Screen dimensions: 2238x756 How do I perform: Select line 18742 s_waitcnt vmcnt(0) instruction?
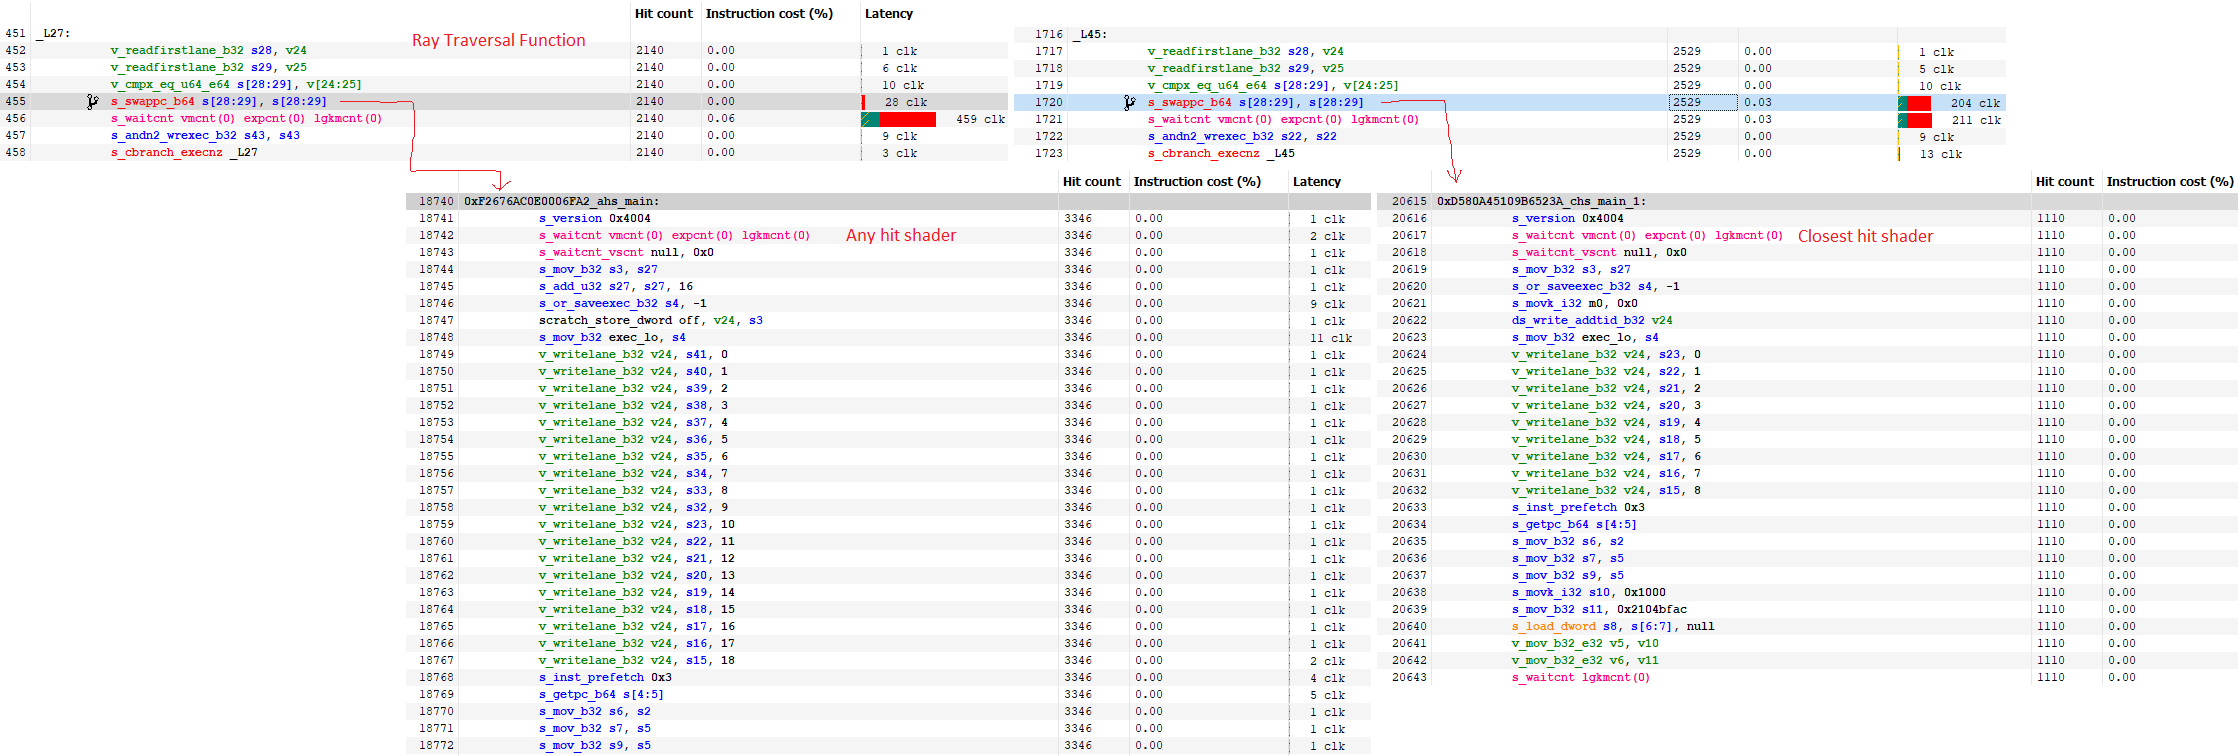[x=674, y=235]
